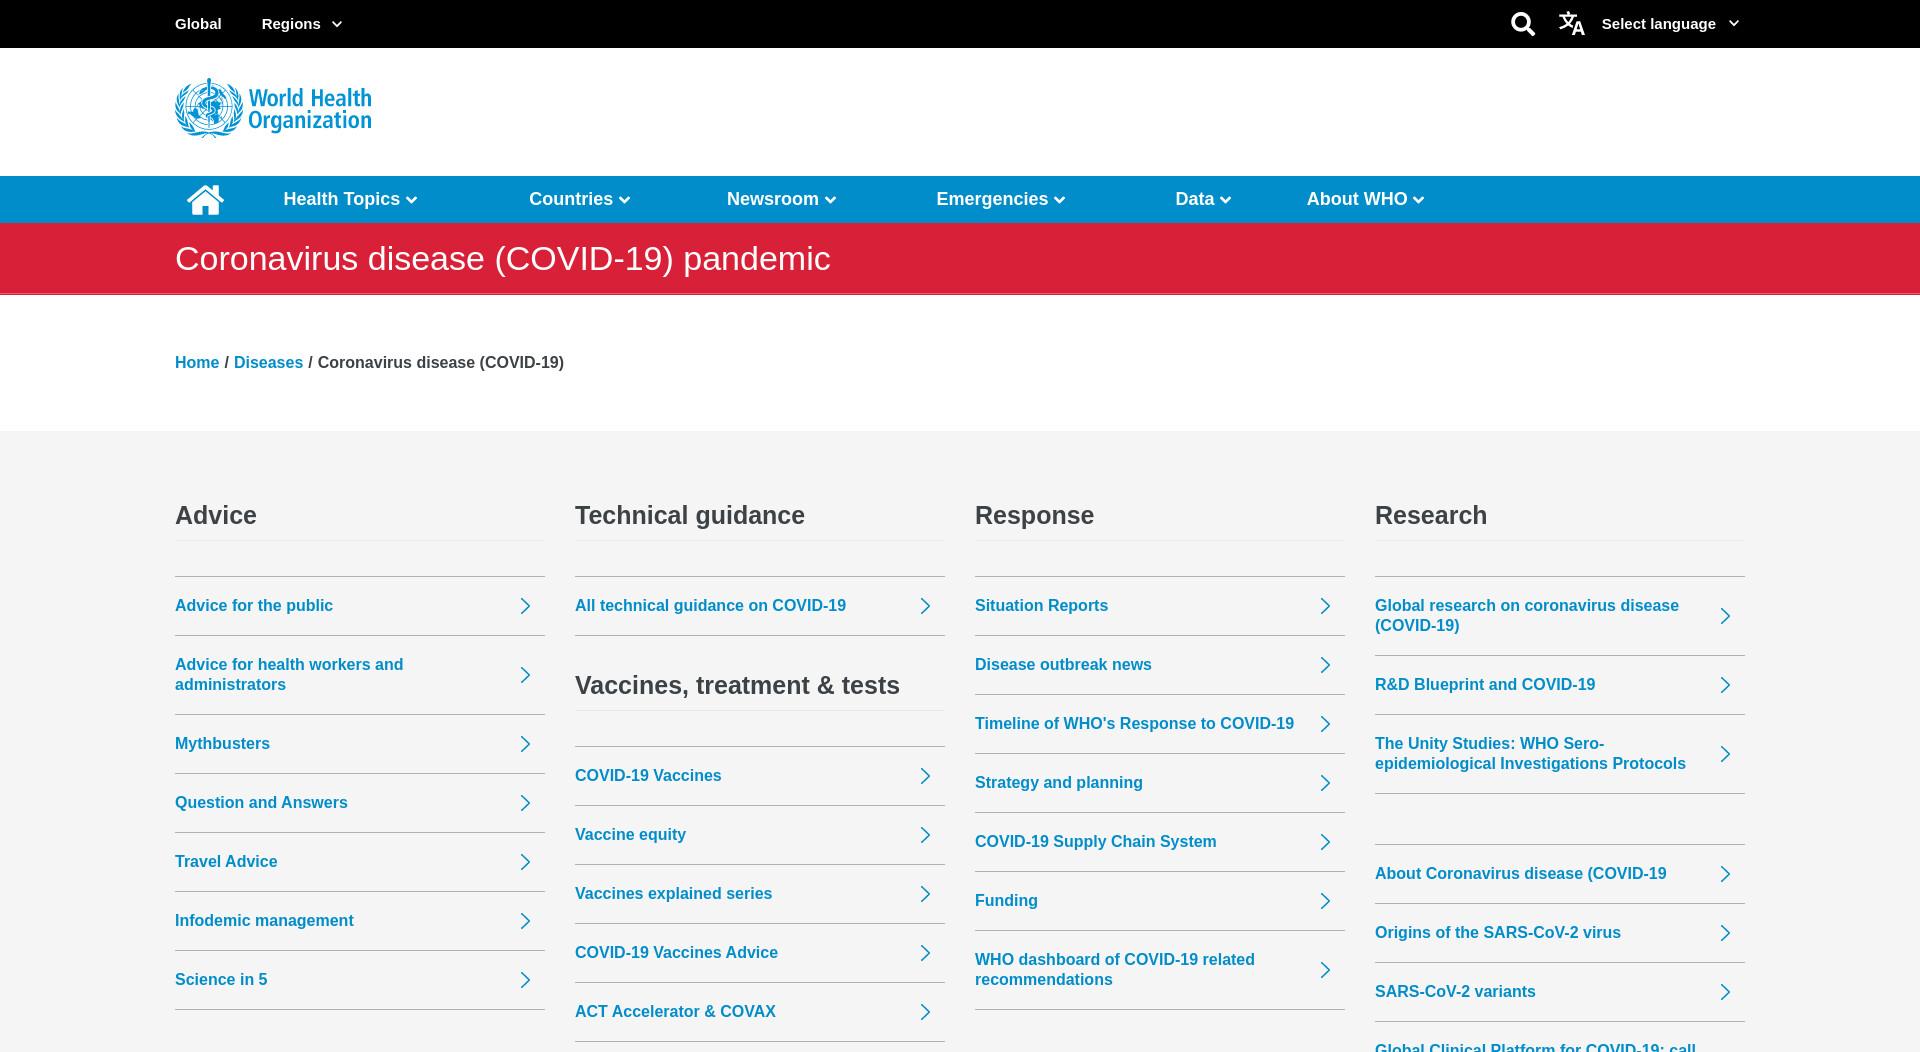Click arrow icon beside Travel Advice
Viewport: 1920px width, 1052px height.
pyautogui.click(x=525, y=862)
